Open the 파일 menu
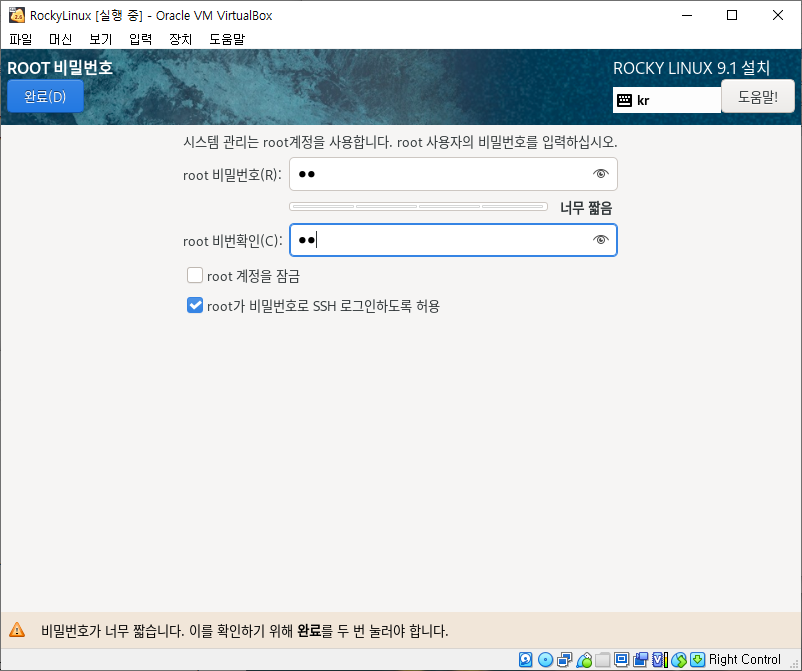This screenshot has height=671, width=802. pos(20,39)
